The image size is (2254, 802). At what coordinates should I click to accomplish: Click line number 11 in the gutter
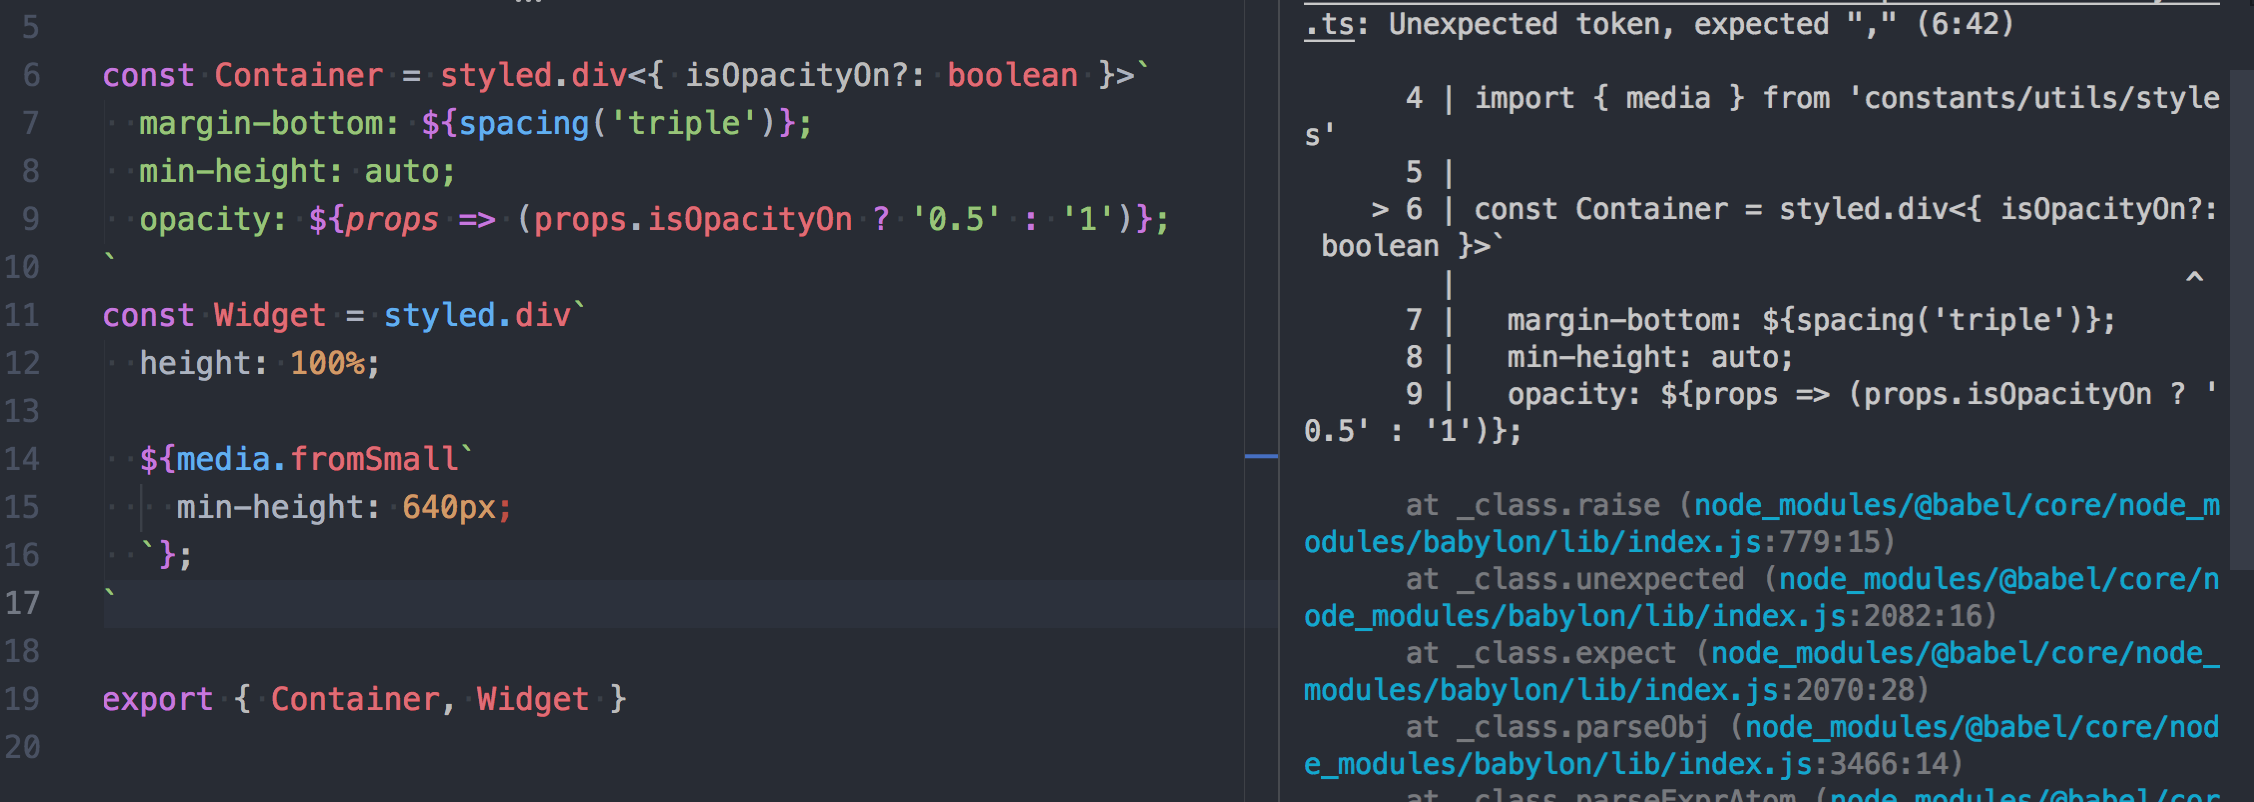coord(22,315)
